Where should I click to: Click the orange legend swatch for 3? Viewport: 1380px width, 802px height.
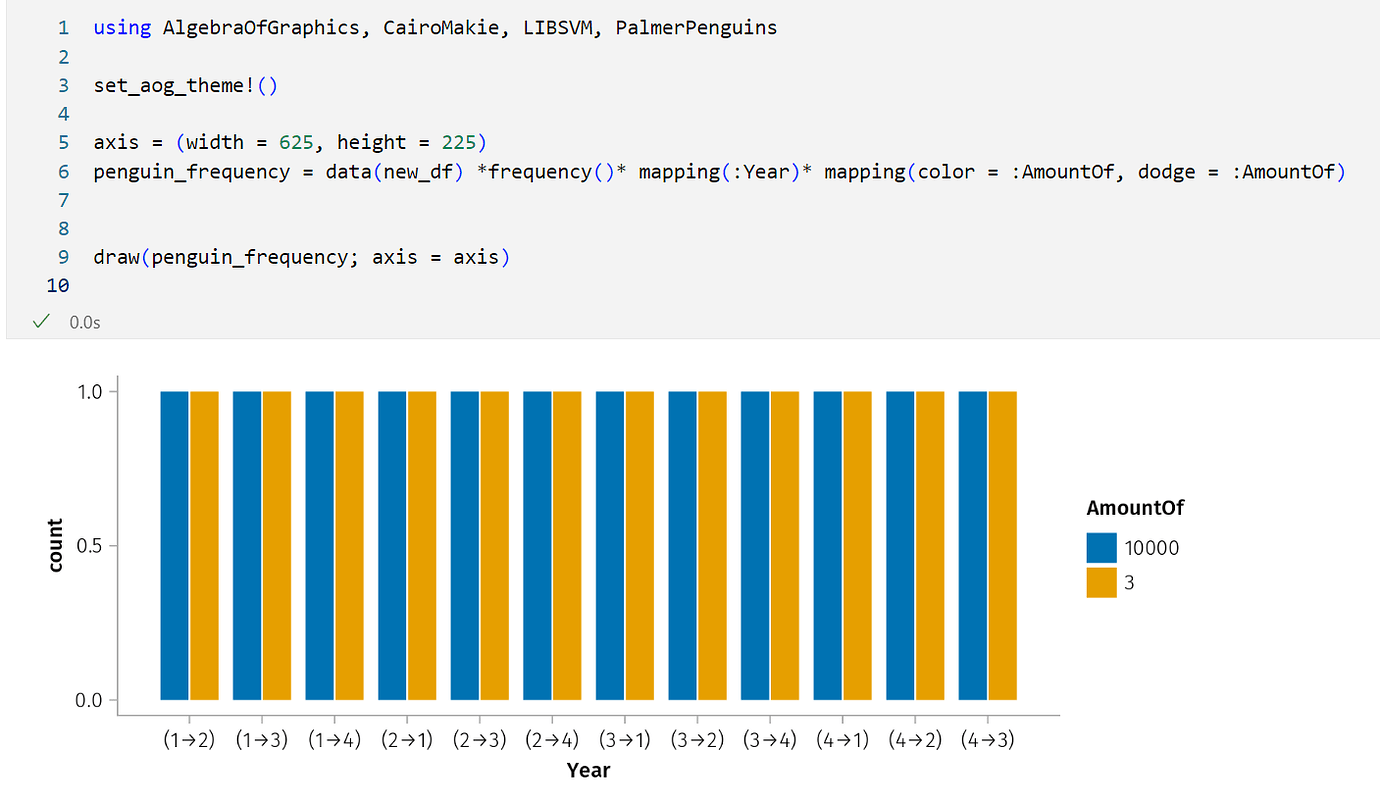point(1100,581)
